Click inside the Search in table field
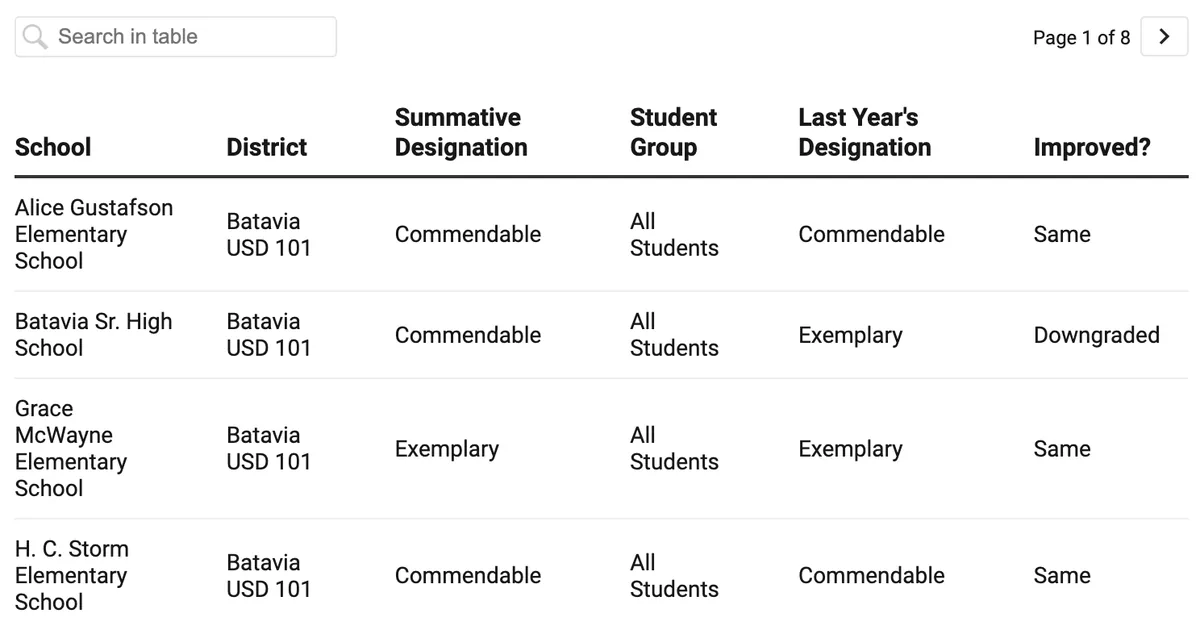This screenshot has width=1200, height=630. [175, 36]
